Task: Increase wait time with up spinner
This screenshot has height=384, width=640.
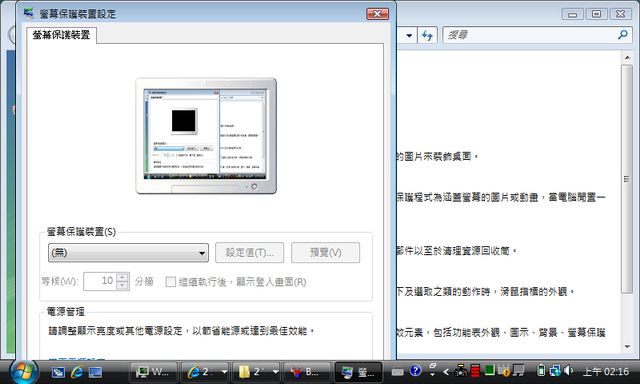Action: (122, 277)
